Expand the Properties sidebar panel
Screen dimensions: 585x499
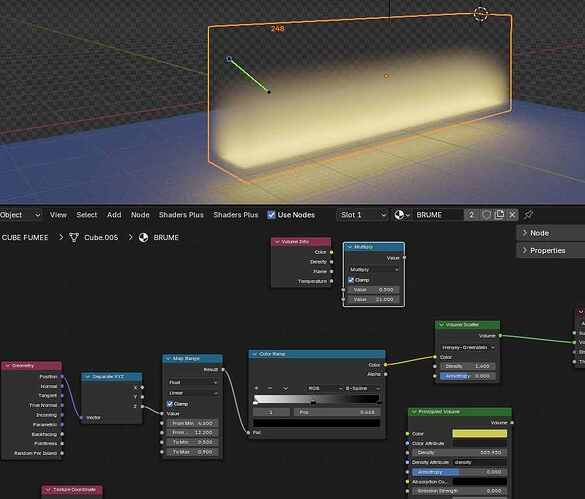551,250
